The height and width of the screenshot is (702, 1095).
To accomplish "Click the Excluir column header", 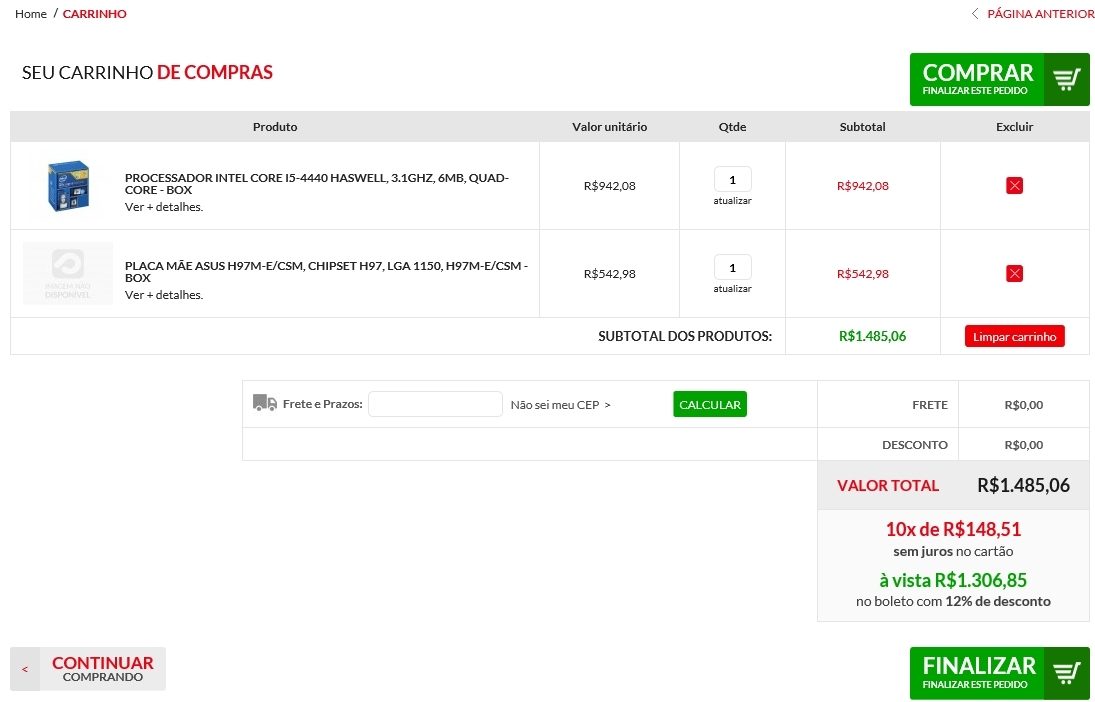I will (x=1015, y=127).
